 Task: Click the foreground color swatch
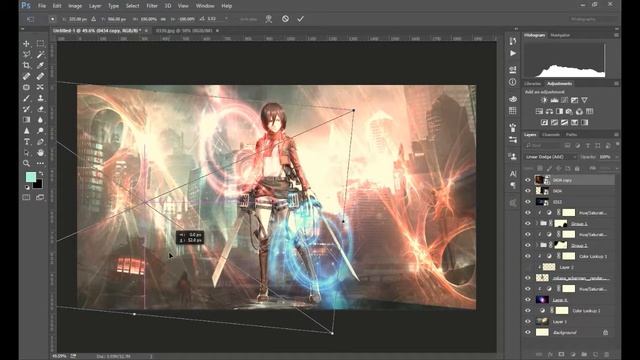point(31,177)
